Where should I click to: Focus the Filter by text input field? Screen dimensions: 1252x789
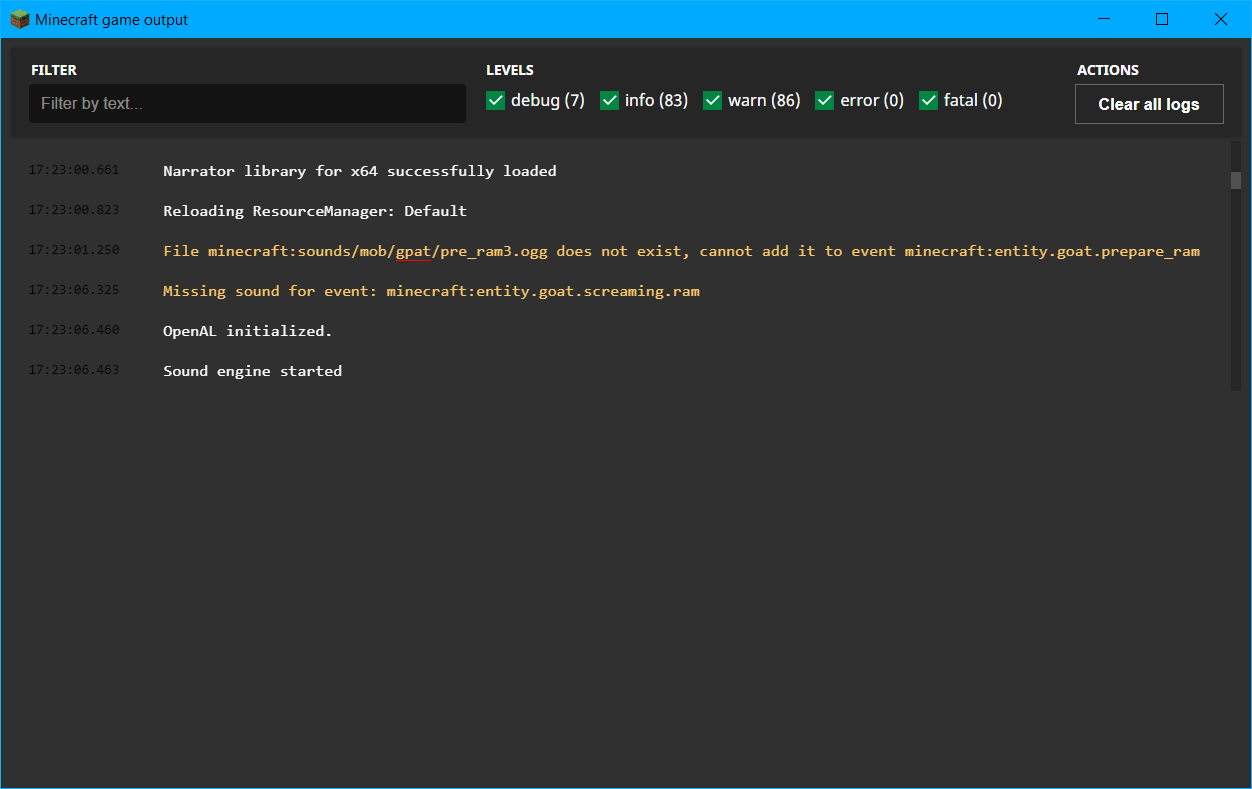pyautogui.click(x=247, y=104)
